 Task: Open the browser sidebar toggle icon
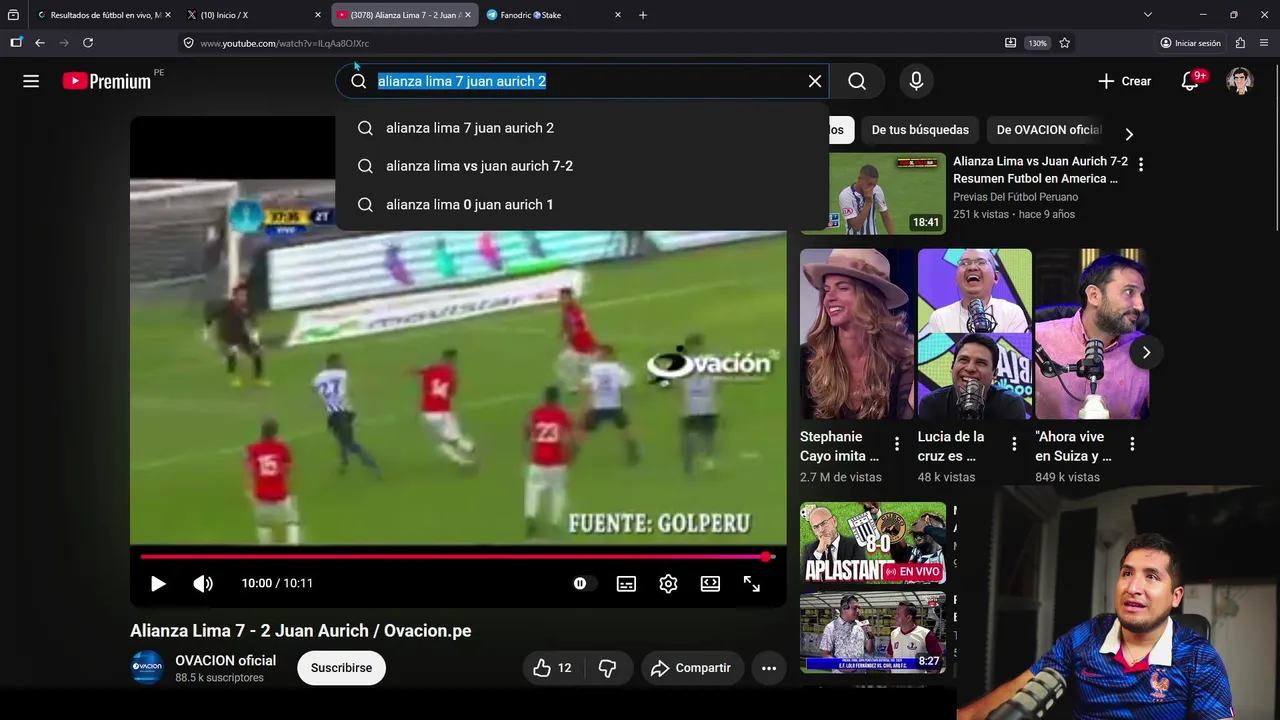(x=16, y=43)
